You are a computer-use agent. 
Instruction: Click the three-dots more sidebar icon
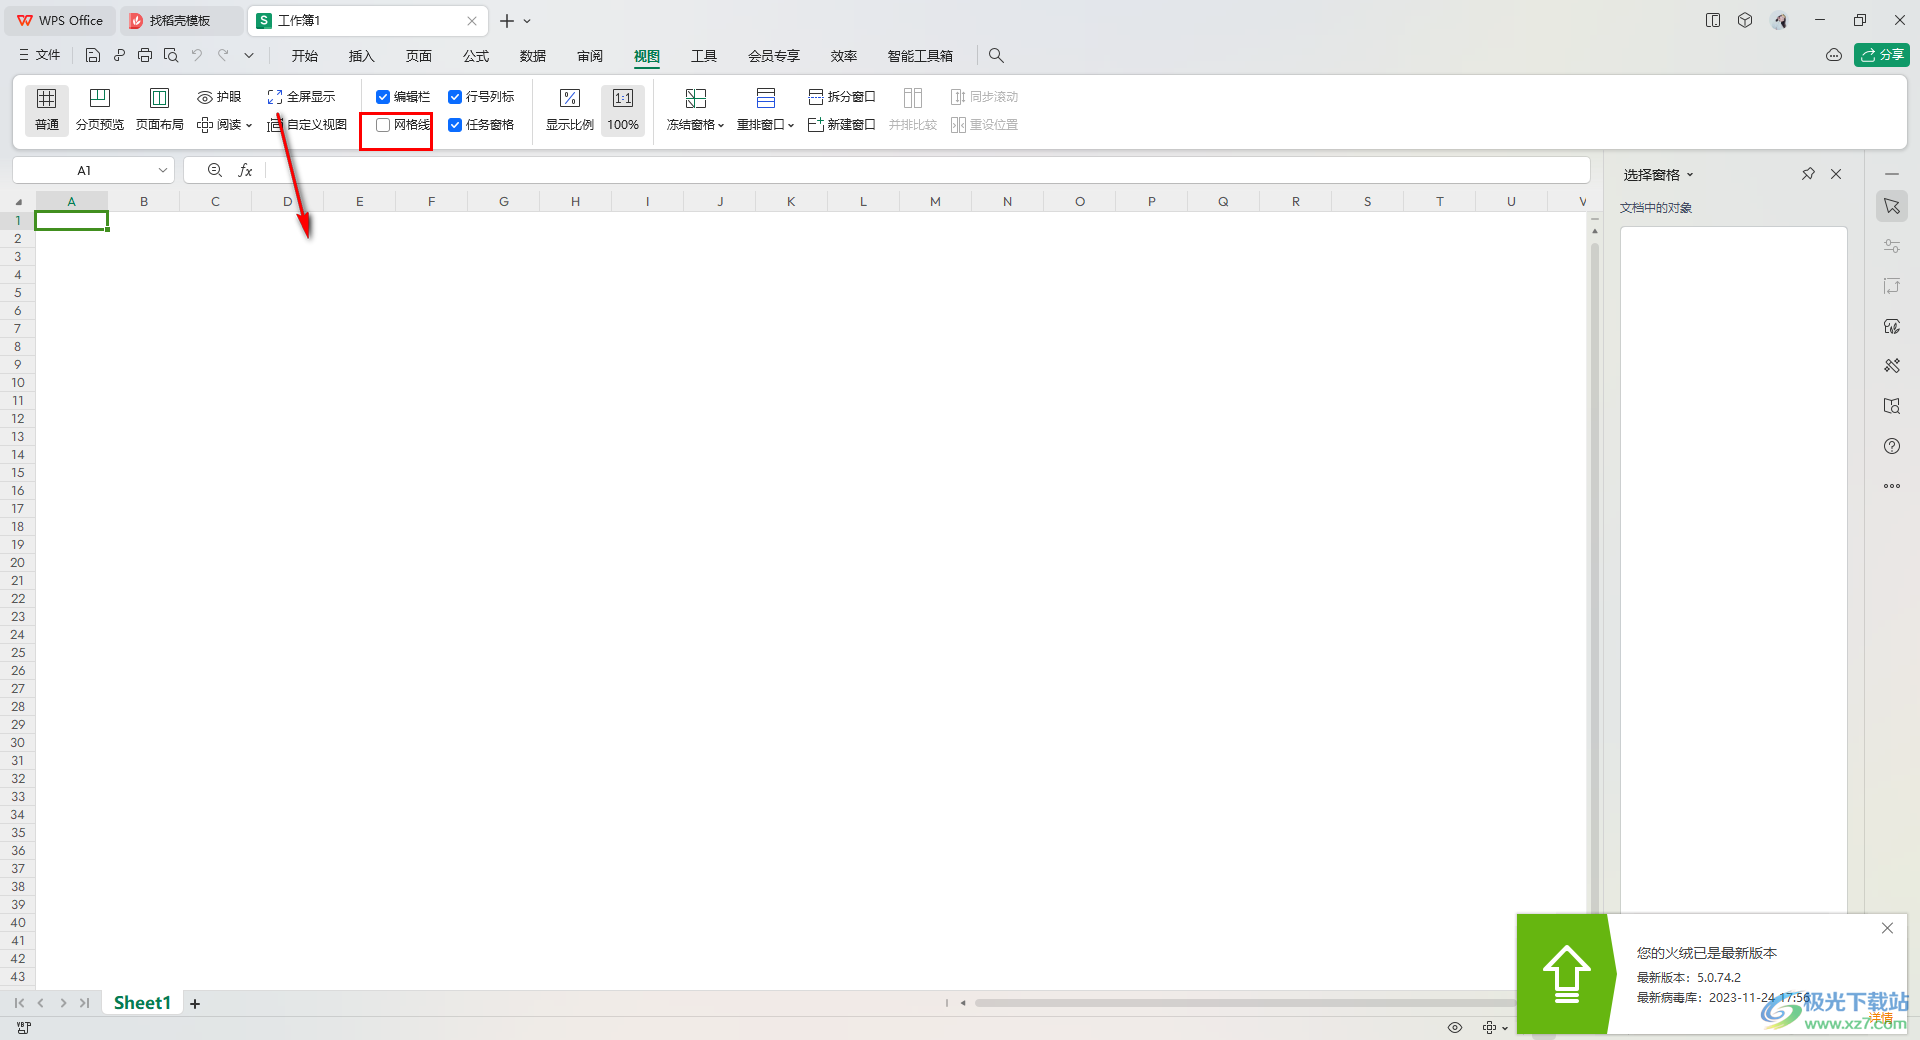[1892, 486]
